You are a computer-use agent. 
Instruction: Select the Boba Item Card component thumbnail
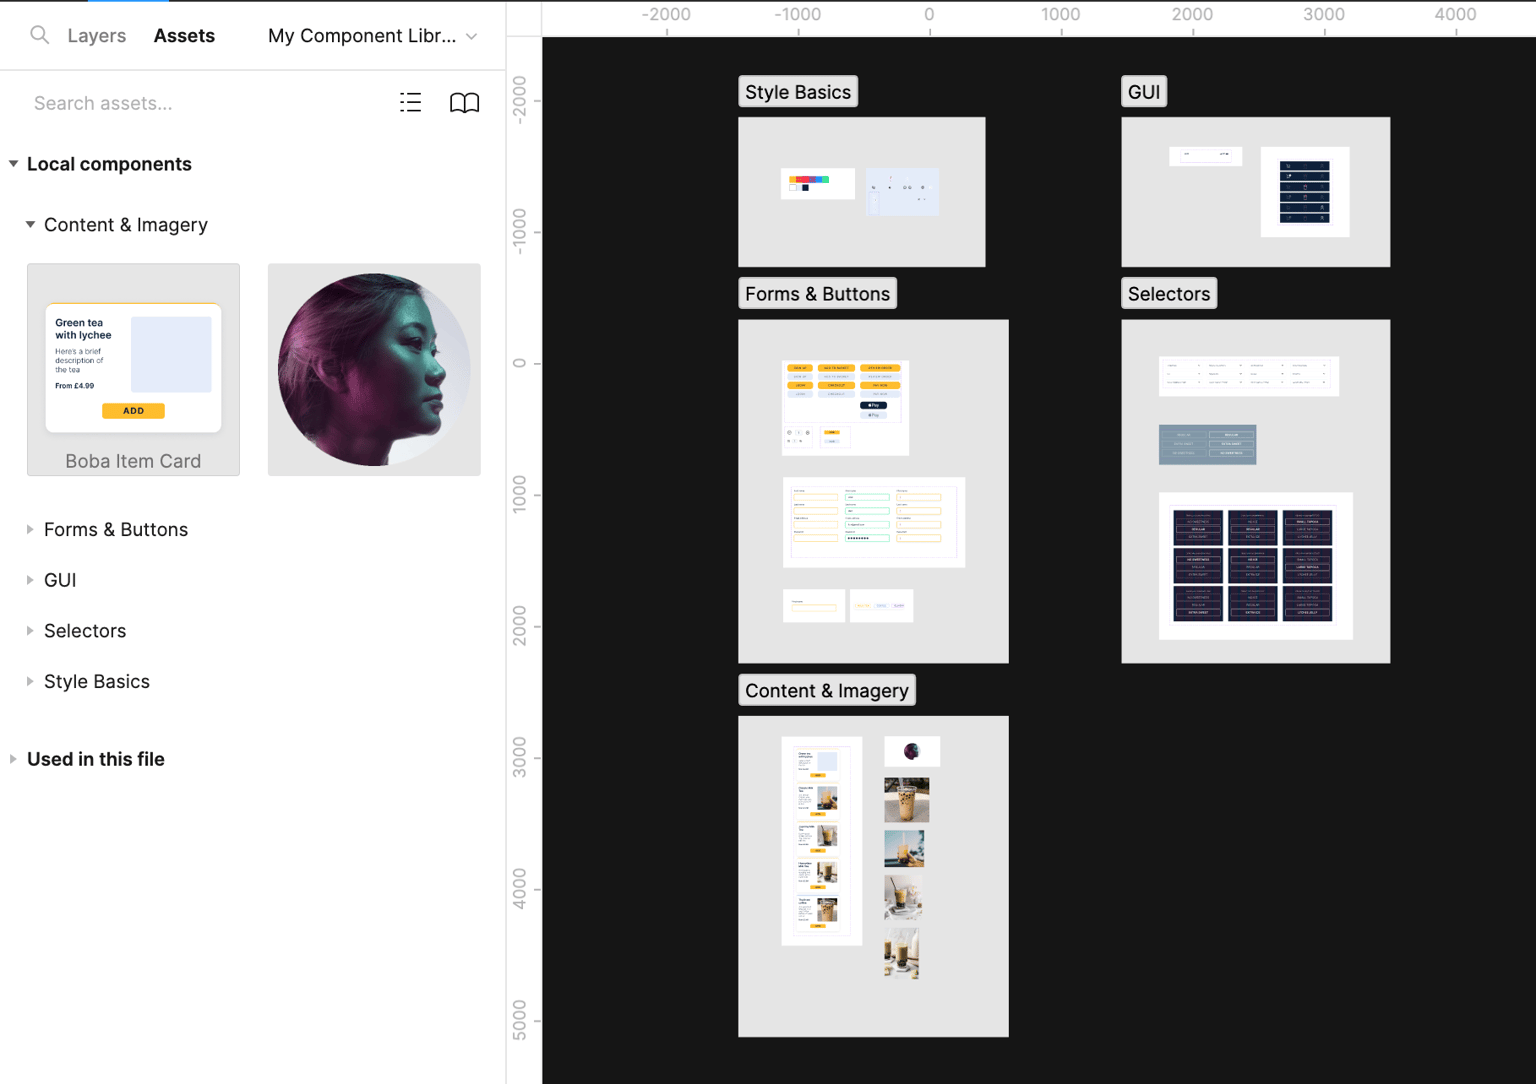pyautogui.click(x=133, y=369)
